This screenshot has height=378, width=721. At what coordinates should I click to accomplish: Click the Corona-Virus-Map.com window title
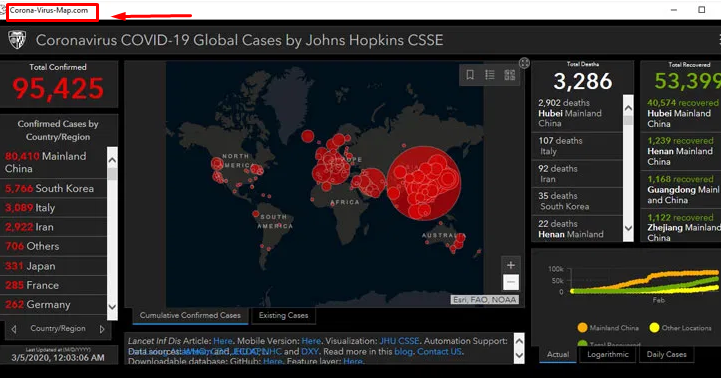point(49,10)
